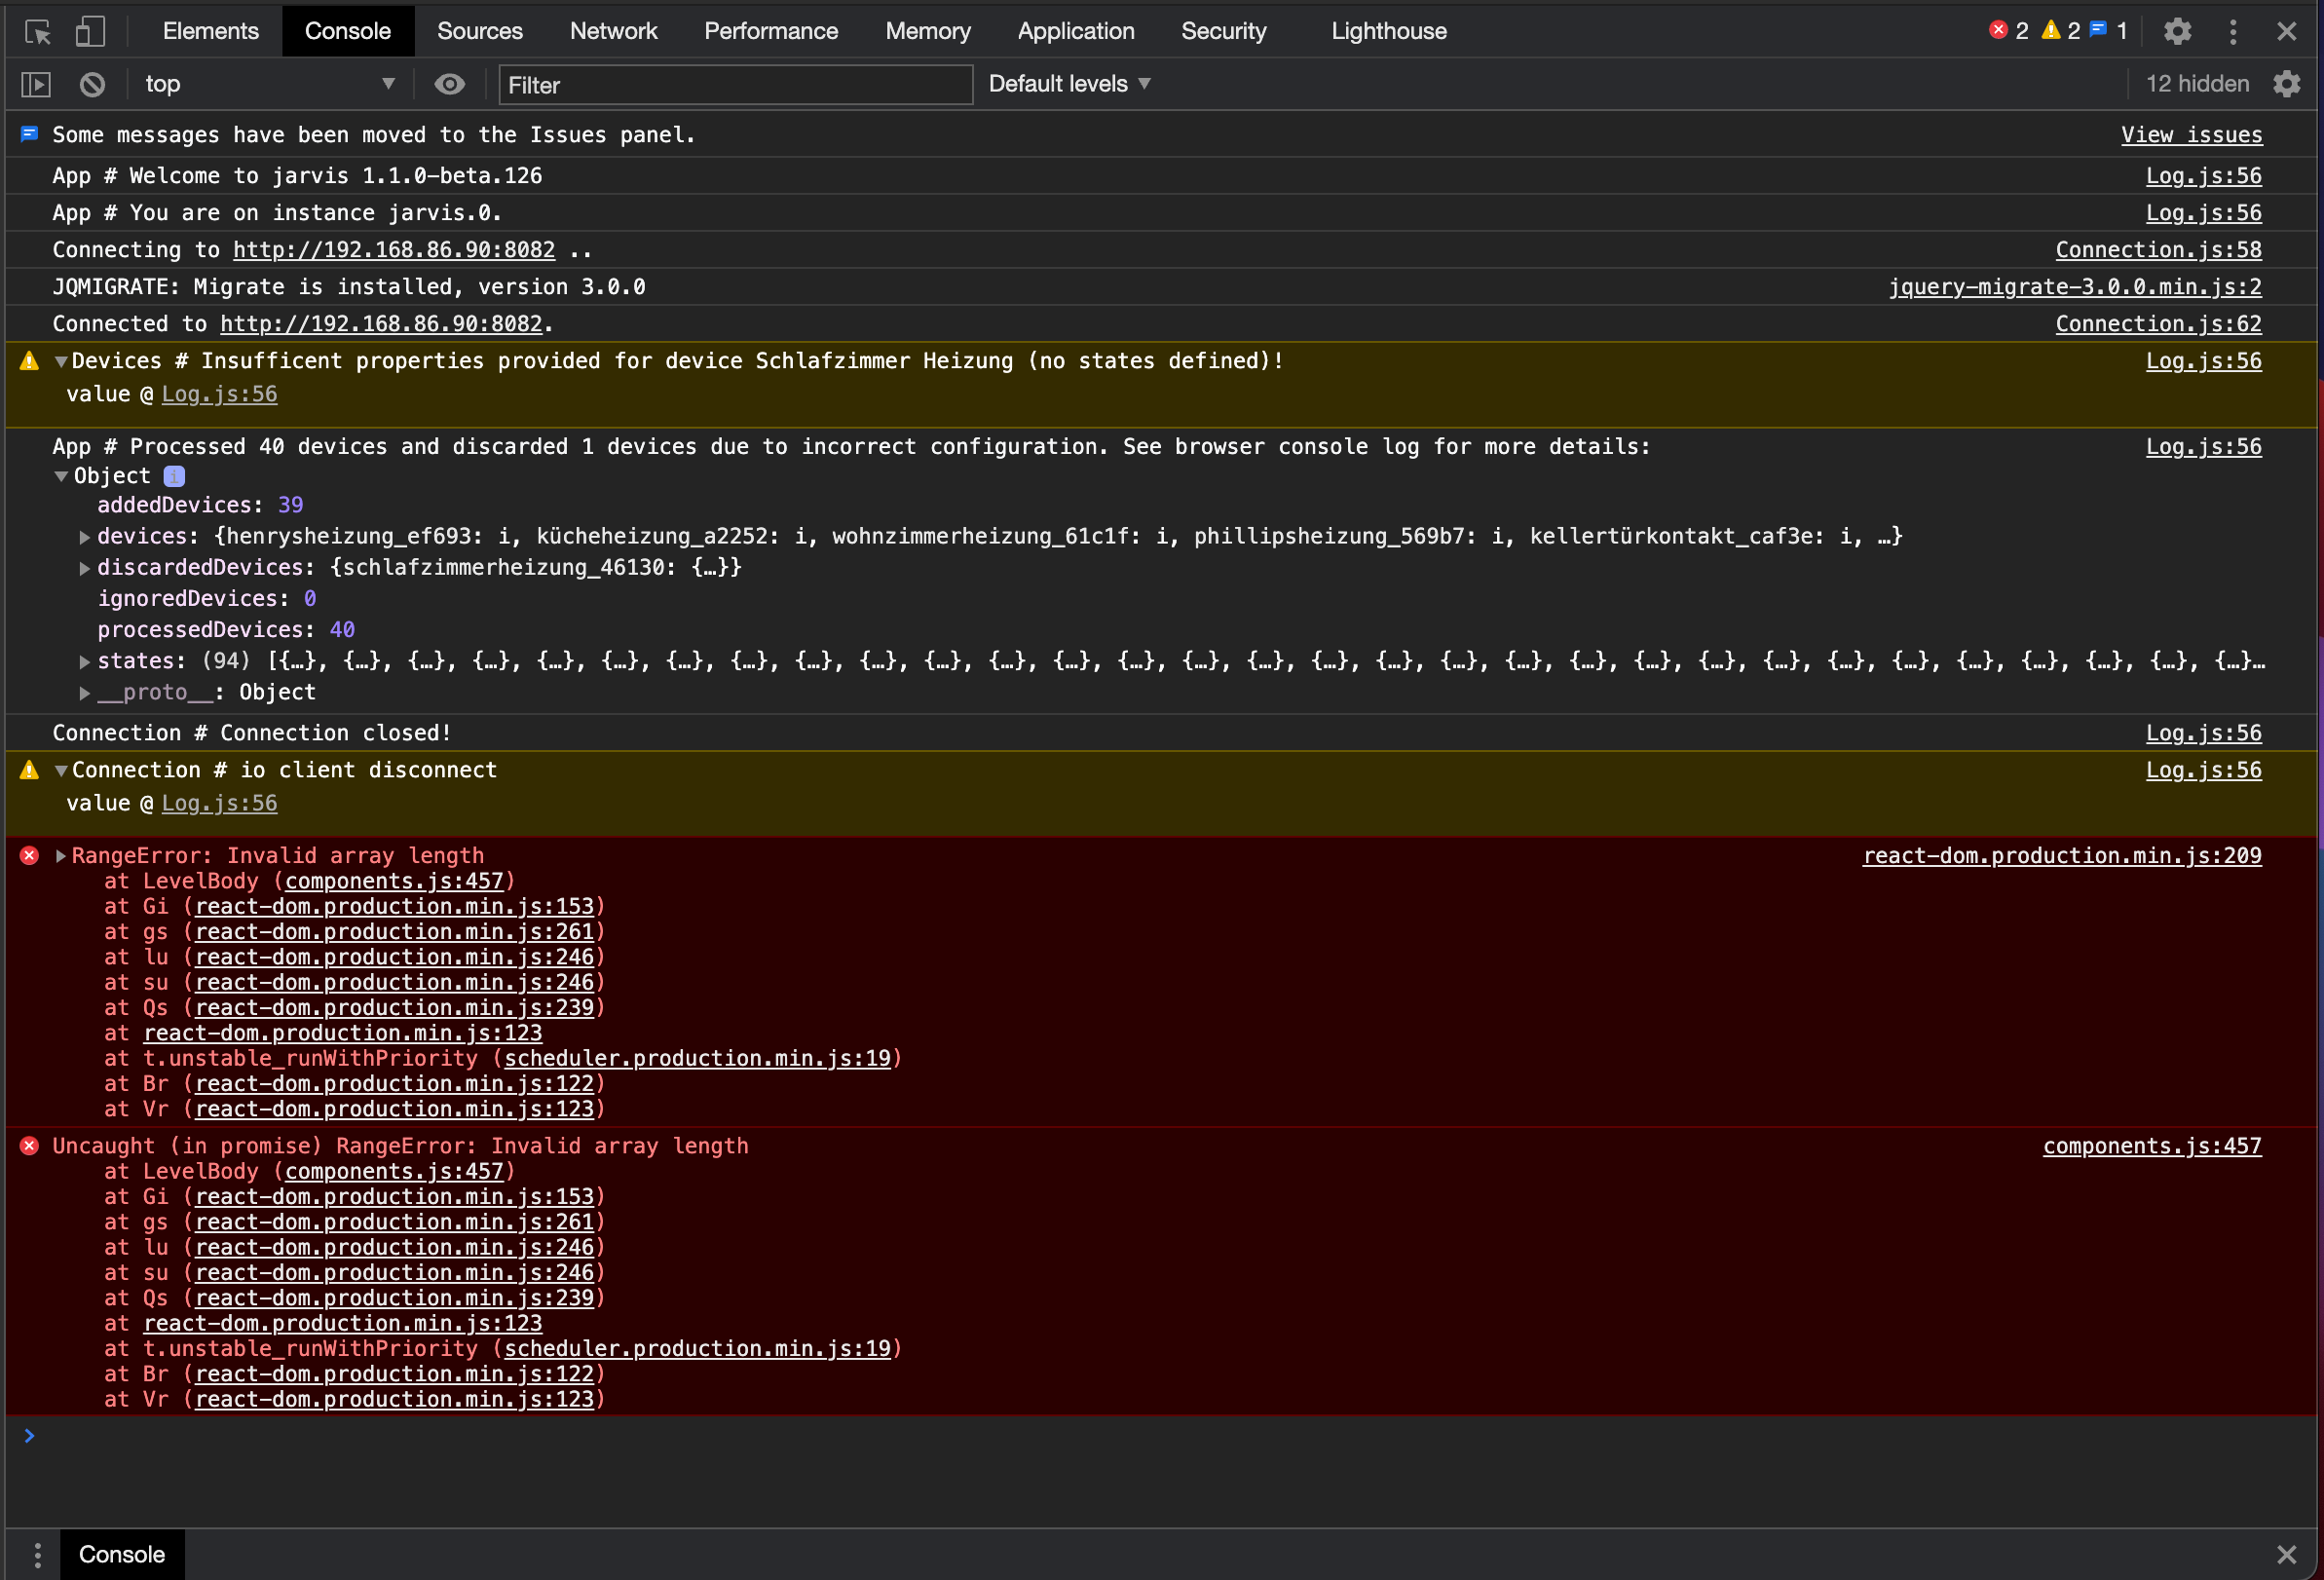
Task: Switch to the Lighthouse tab
Action: click(1388, 32)
